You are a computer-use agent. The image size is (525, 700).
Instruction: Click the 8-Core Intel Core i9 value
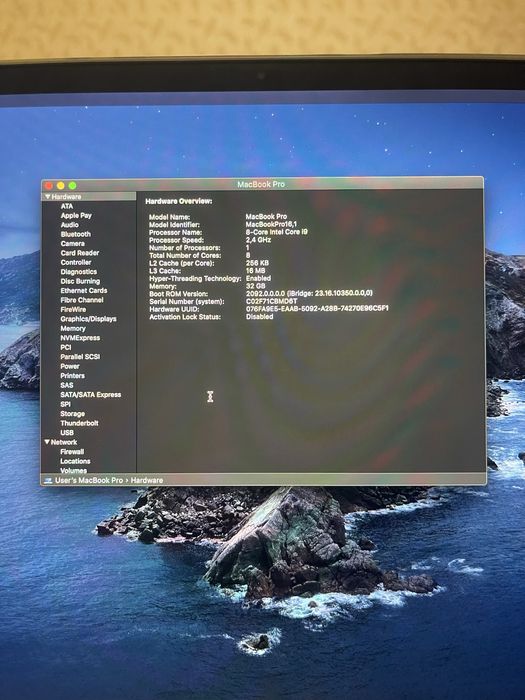276,232
